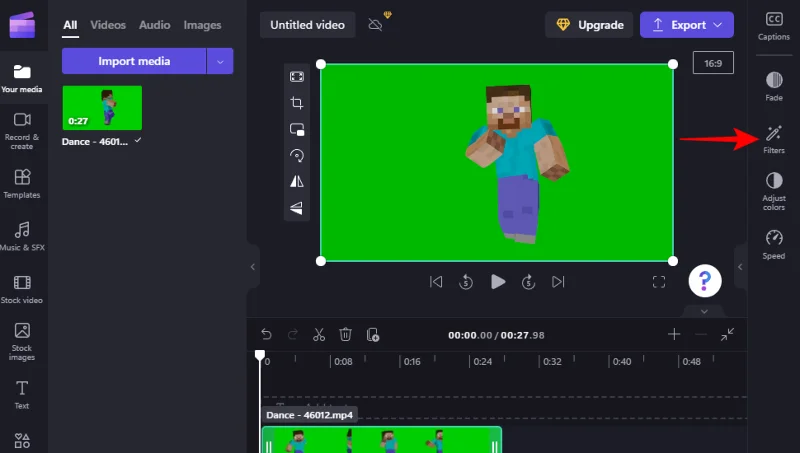The height and width of the screenshot is (453, 800).
Task: Open the Graphics panel at sidebar bottom
Action: point(22,441)
